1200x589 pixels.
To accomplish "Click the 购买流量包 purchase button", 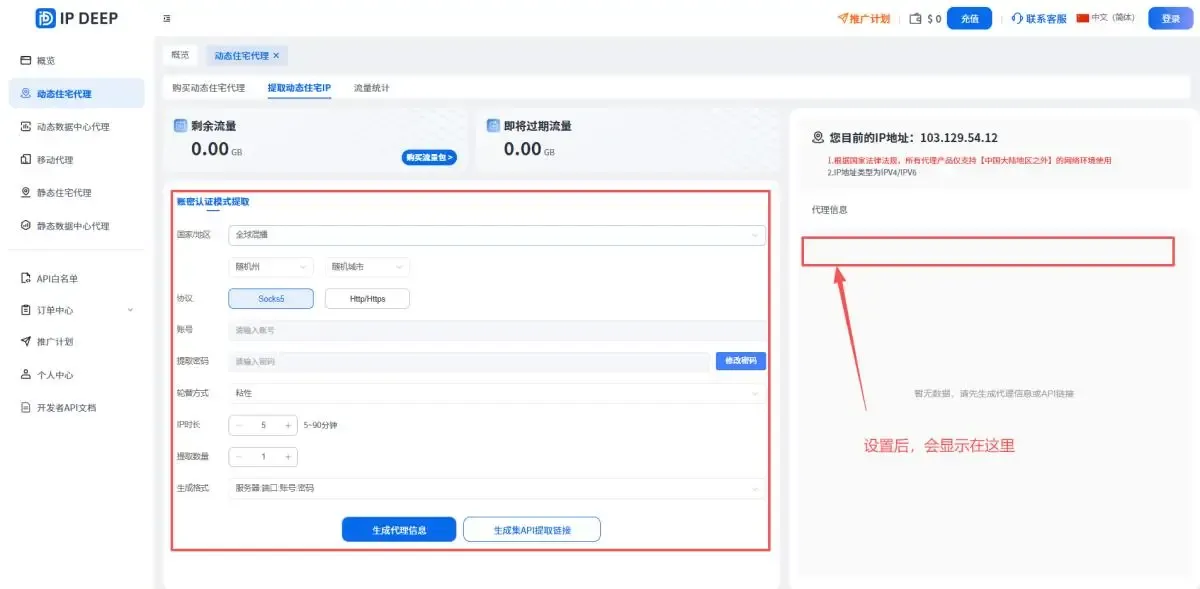I will 431,157.
